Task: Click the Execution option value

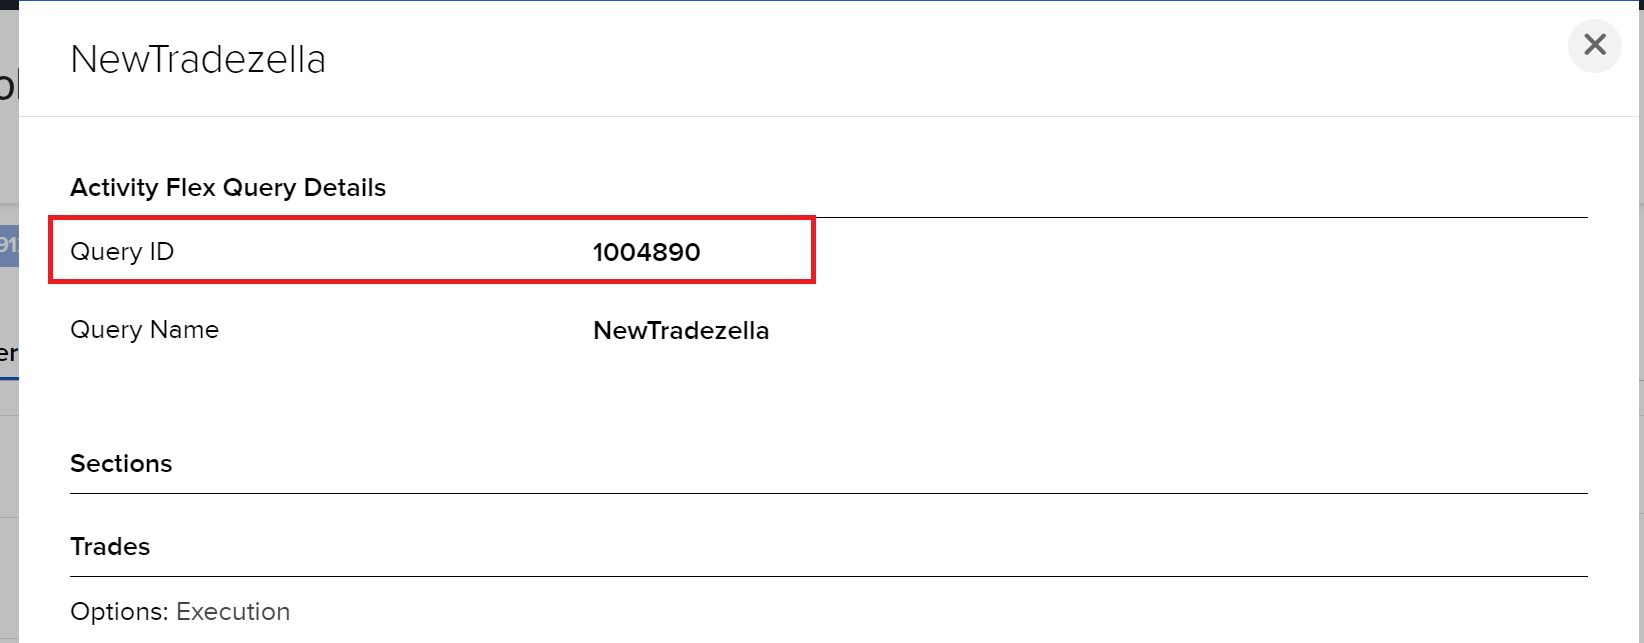Action: pos(233,612)
